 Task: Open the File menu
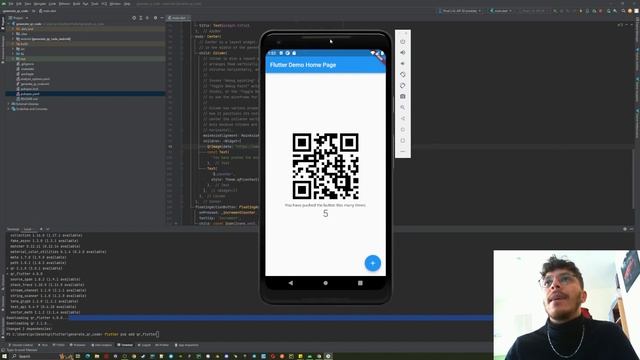(11, 4)
